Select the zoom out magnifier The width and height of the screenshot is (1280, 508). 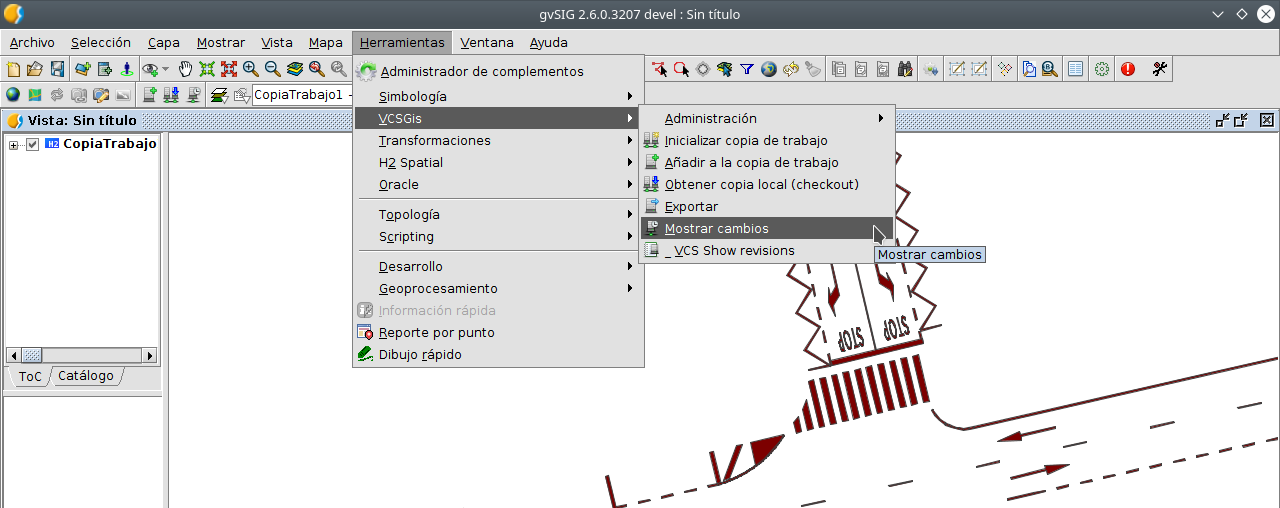[273, 69]
